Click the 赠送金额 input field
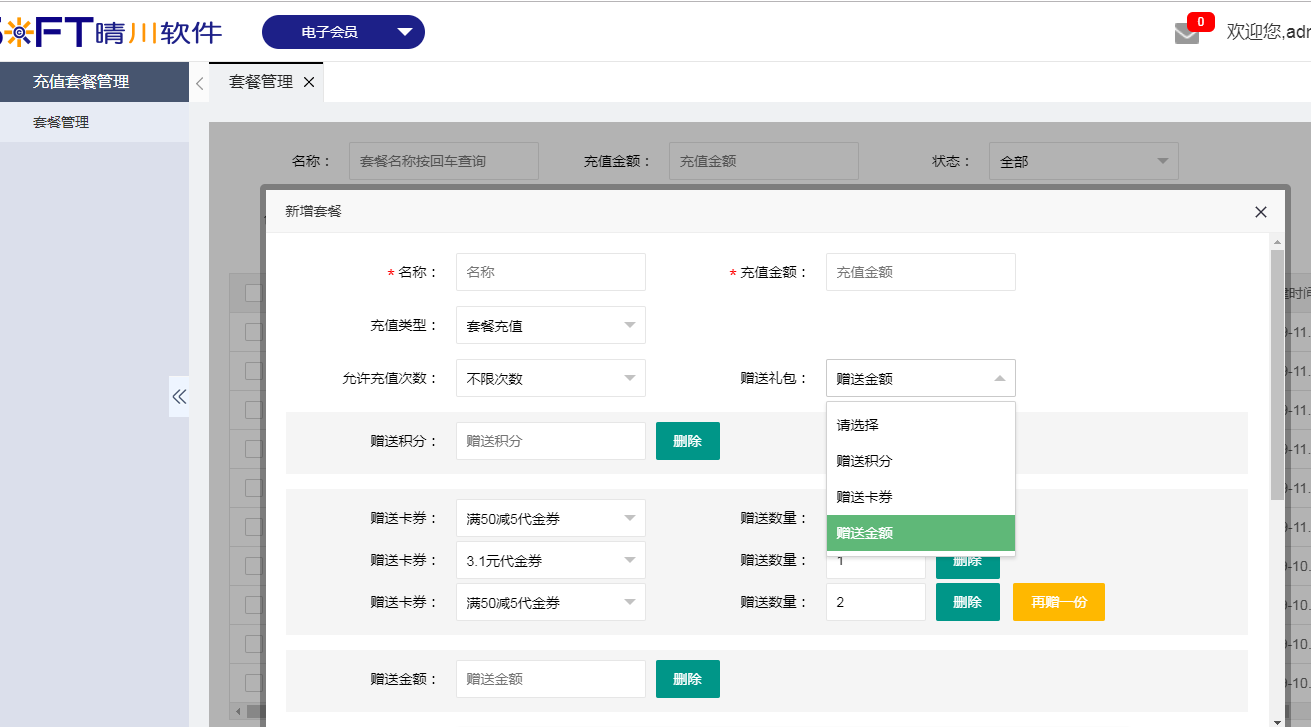 [550, 679]
